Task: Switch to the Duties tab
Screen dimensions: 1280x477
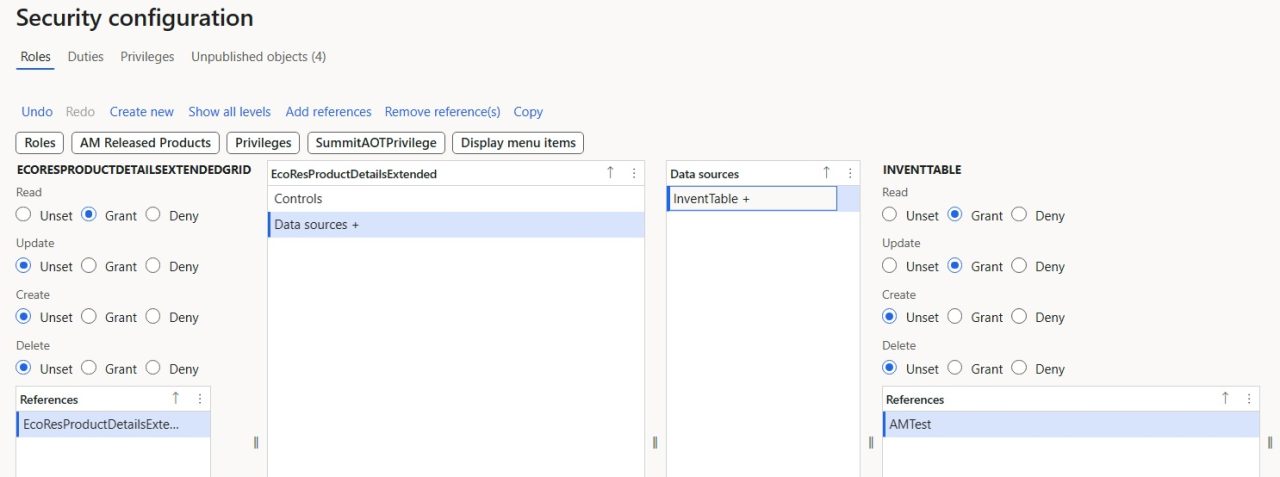Action: pyautogui.click(x=85, y=57)
